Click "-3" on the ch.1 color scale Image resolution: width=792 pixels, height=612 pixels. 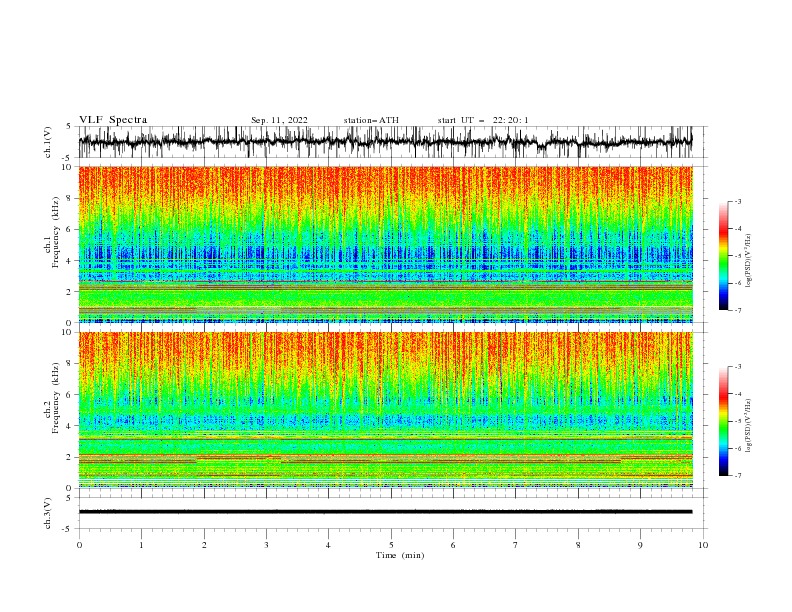coord(738,201)
